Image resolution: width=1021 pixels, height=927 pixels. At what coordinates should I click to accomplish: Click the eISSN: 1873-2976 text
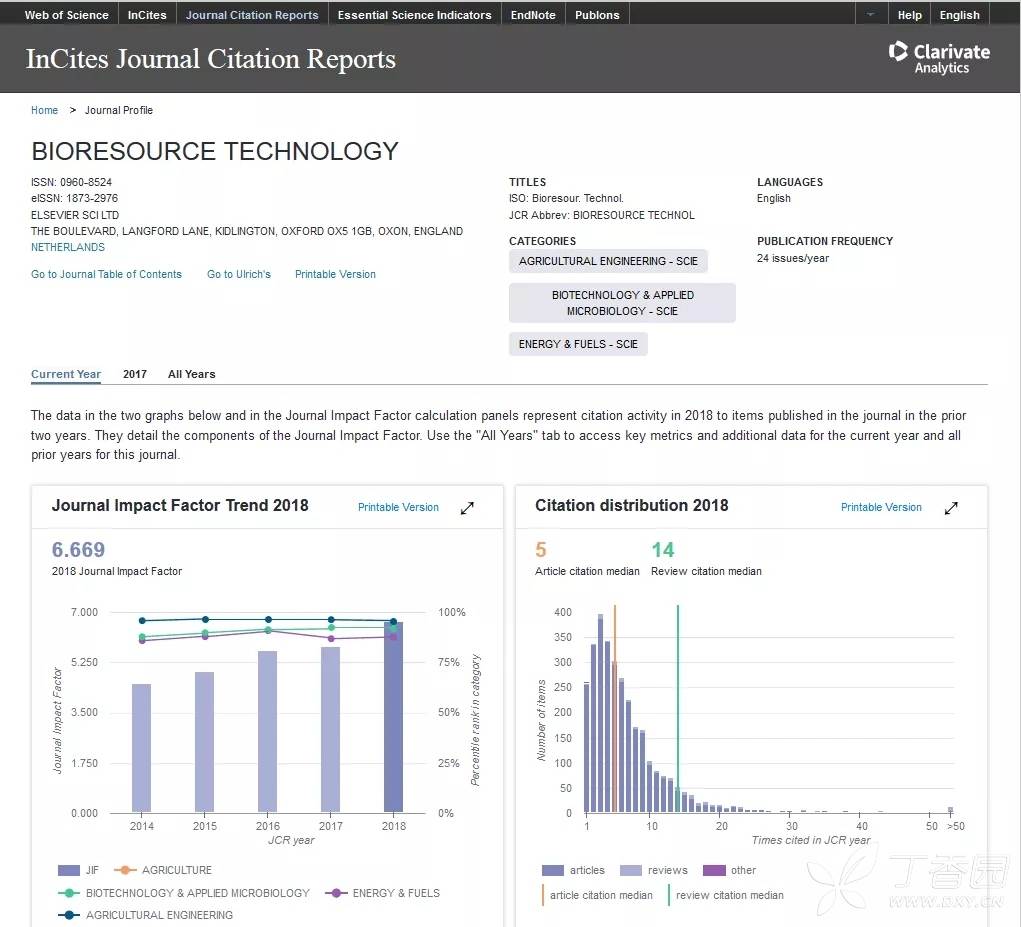(74, 198)
